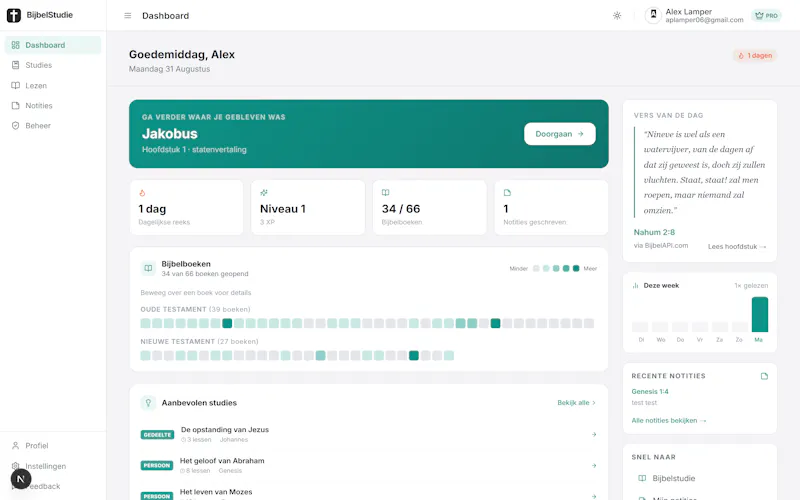Click the sparkle icon in Niveau 1 card

(264, 193)
